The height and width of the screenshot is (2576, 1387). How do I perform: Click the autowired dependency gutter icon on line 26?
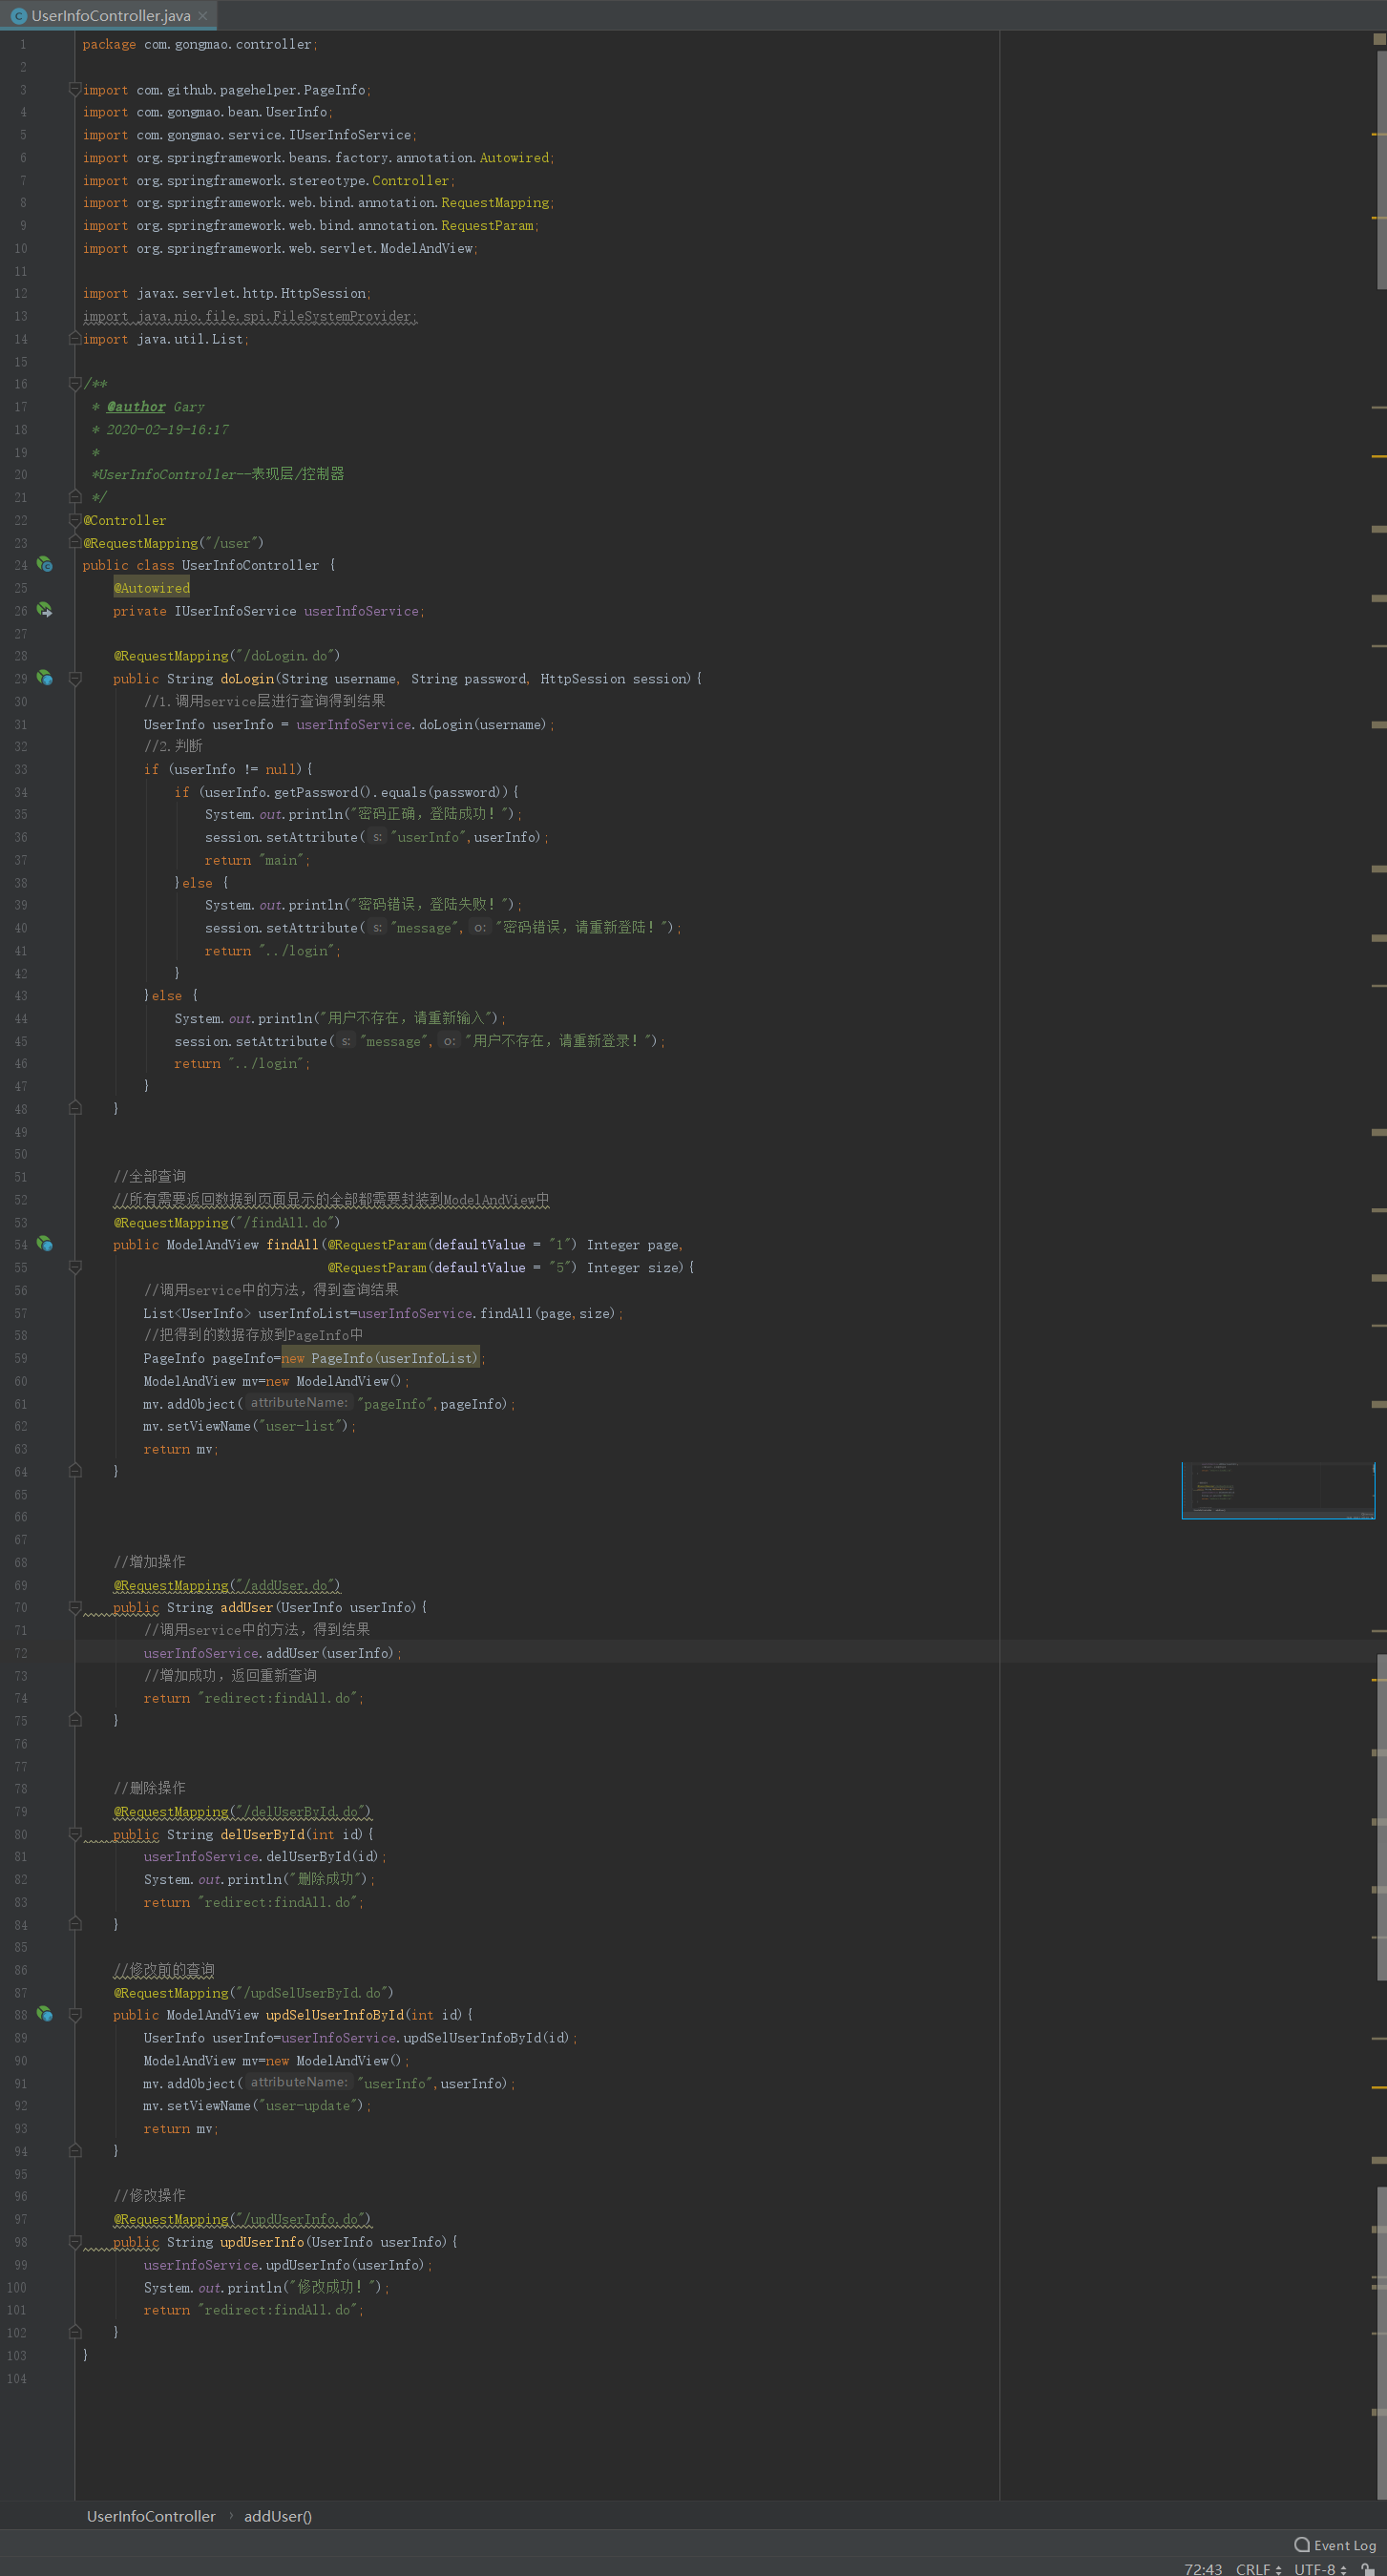[44, 610]
